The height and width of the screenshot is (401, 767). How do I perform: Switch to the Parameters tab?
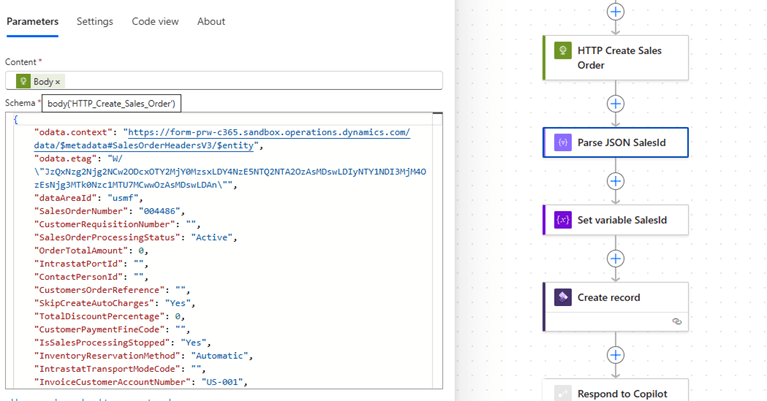tap(32, 21)
